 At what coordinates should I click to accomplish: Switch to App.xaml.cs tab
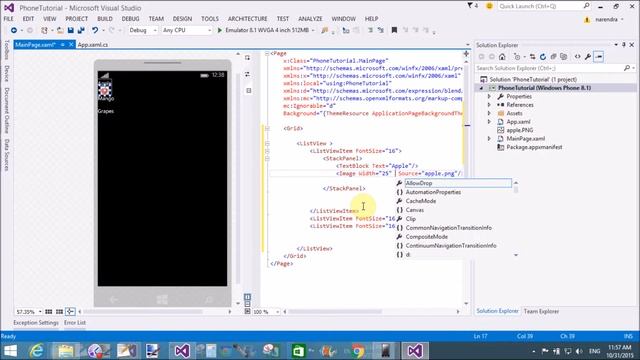[93, 45]
